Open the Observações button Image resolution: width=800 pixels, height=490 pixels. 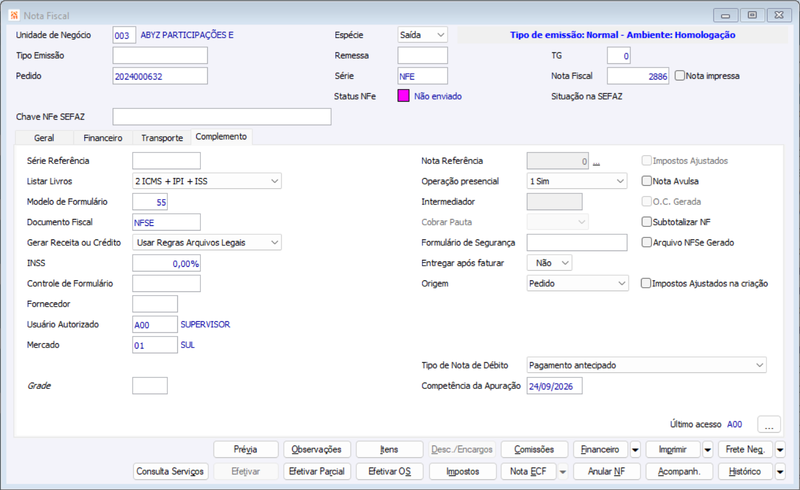pos(317,450)
